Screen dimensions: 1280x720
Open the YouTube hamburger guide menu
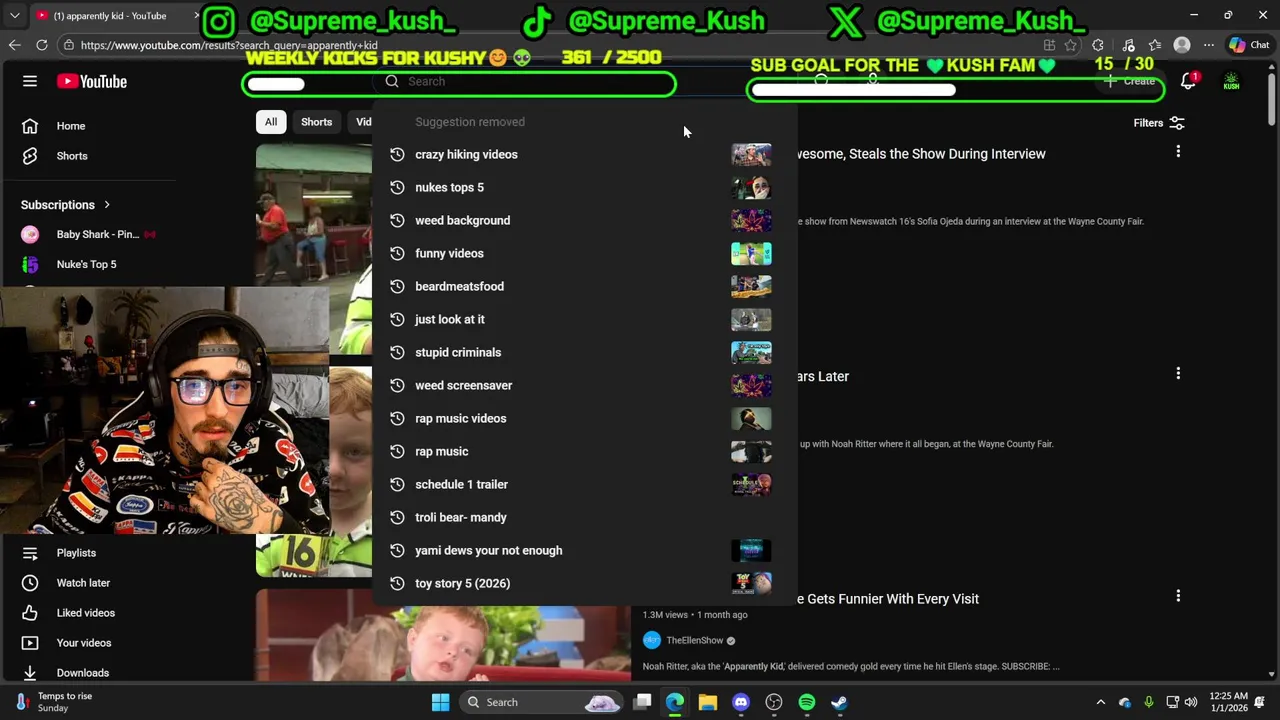(x=30, y=82)
